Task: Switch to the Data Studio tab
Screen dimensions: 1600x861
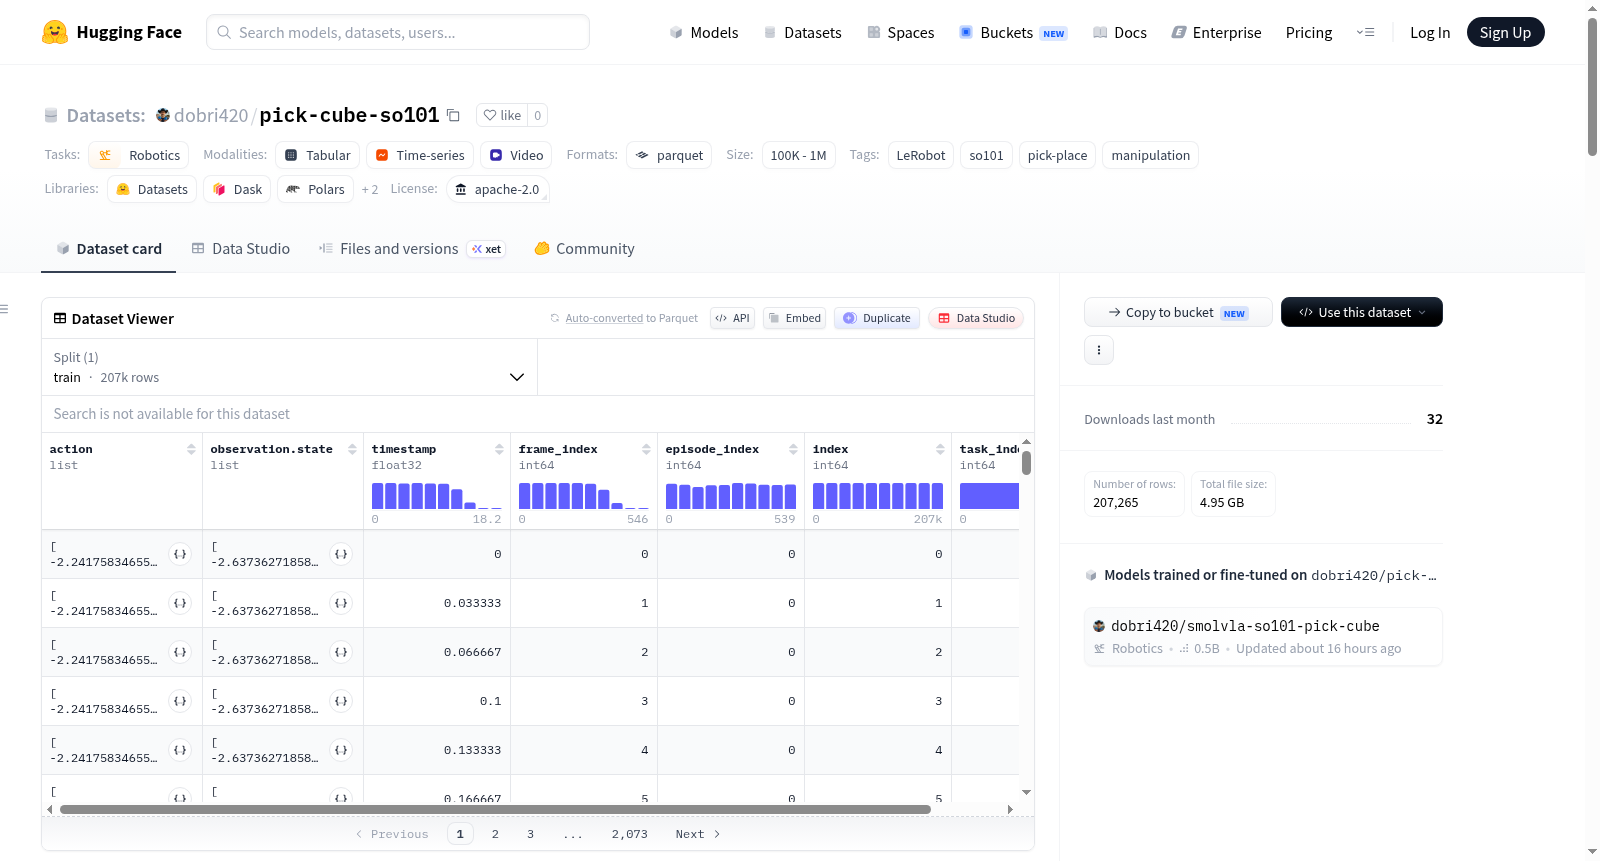Action: pos(241,249)
